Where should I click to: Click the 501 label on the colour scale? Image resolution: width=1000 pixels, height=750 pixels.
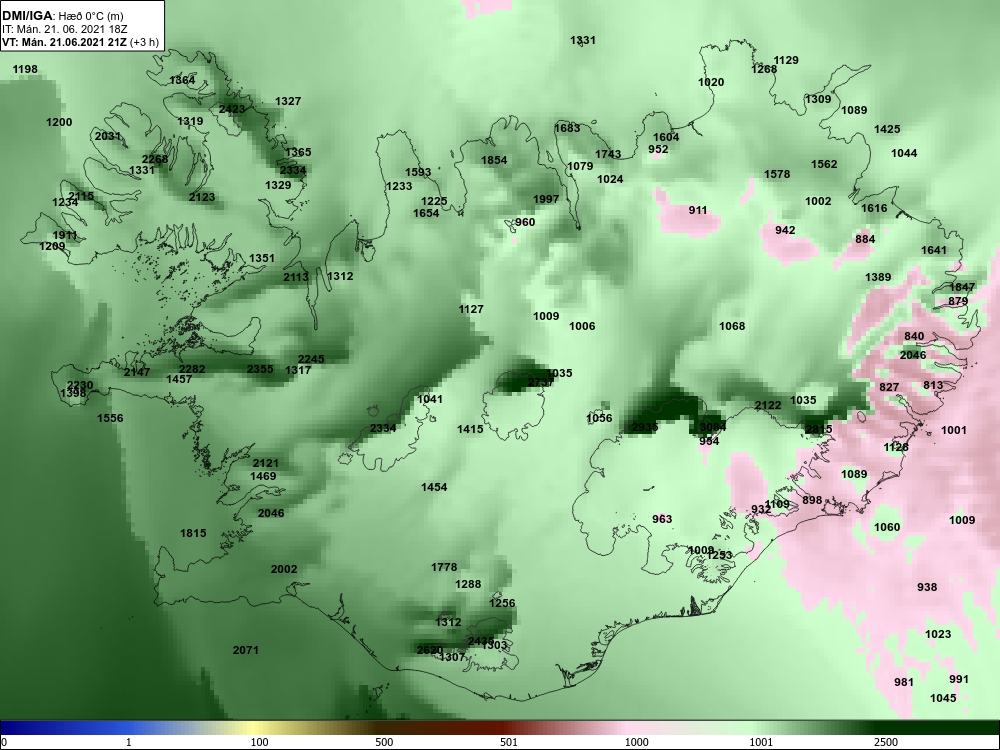click(x=508, y=742)
